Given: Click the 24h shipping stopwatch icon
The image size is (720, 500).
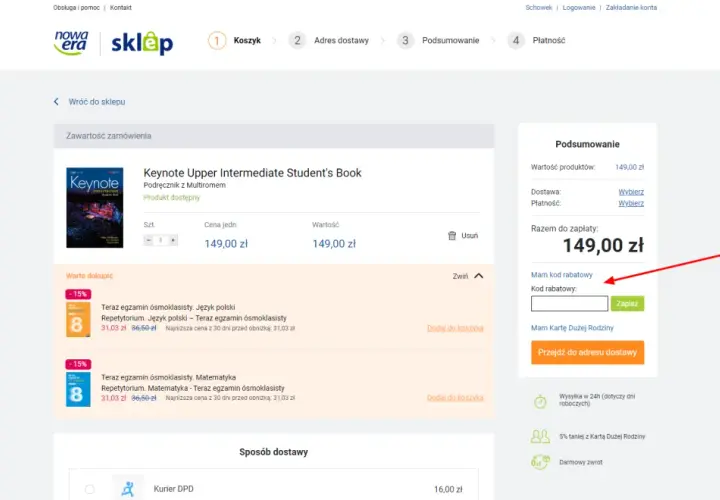Looking at the screenshot, I should (540, 401).
